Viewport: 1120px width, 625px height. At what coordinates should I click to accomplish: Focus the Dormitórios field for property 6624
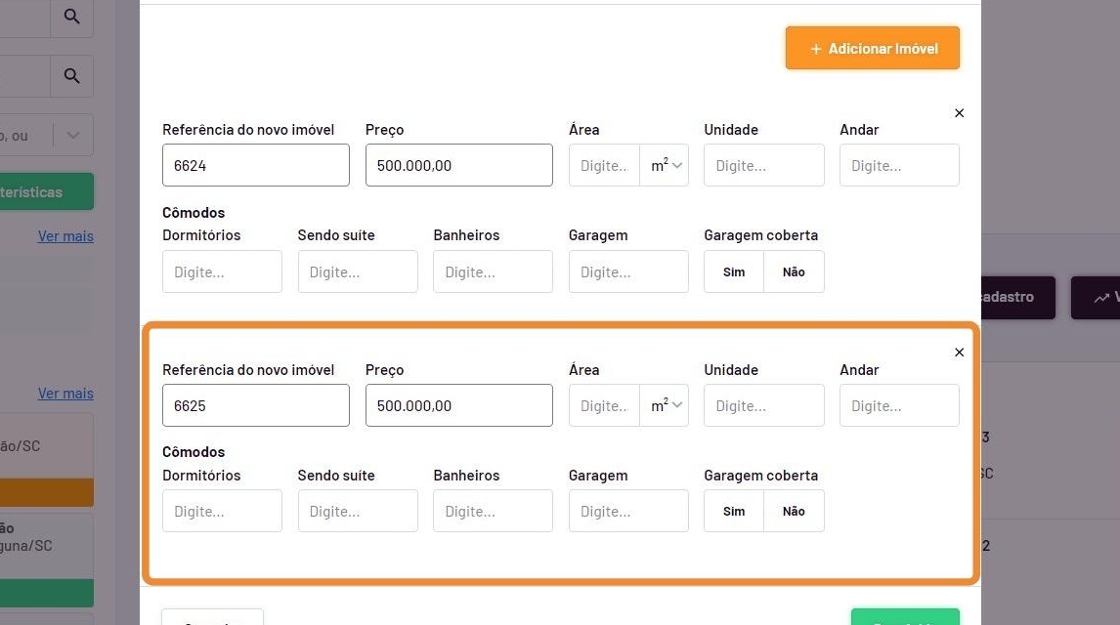coord(222,272)
